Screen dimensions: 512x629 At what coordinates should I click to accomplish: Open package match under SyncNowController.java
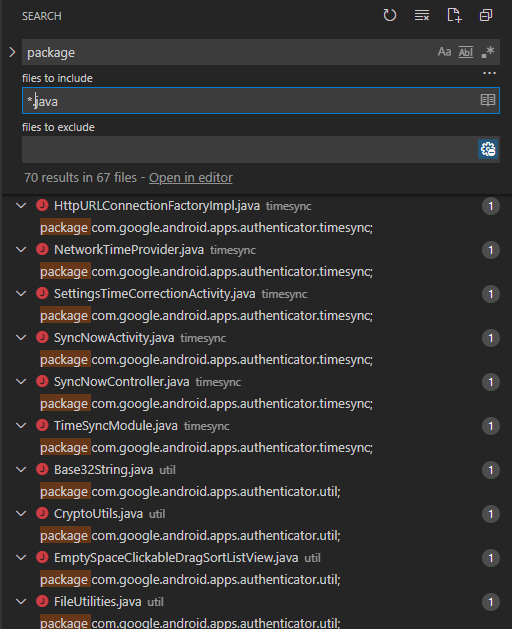(x=206, y=404)
